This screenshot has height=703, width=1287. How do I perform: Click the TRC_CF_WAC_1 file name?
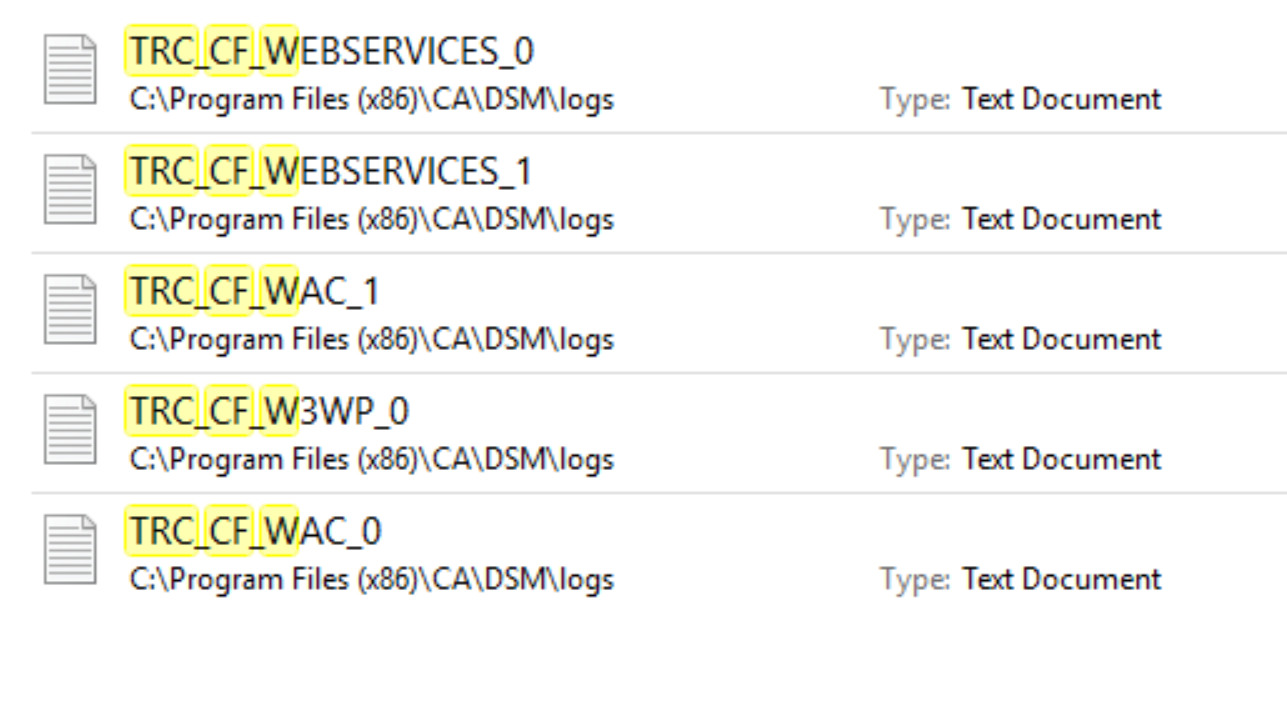[x=255, y=291]
